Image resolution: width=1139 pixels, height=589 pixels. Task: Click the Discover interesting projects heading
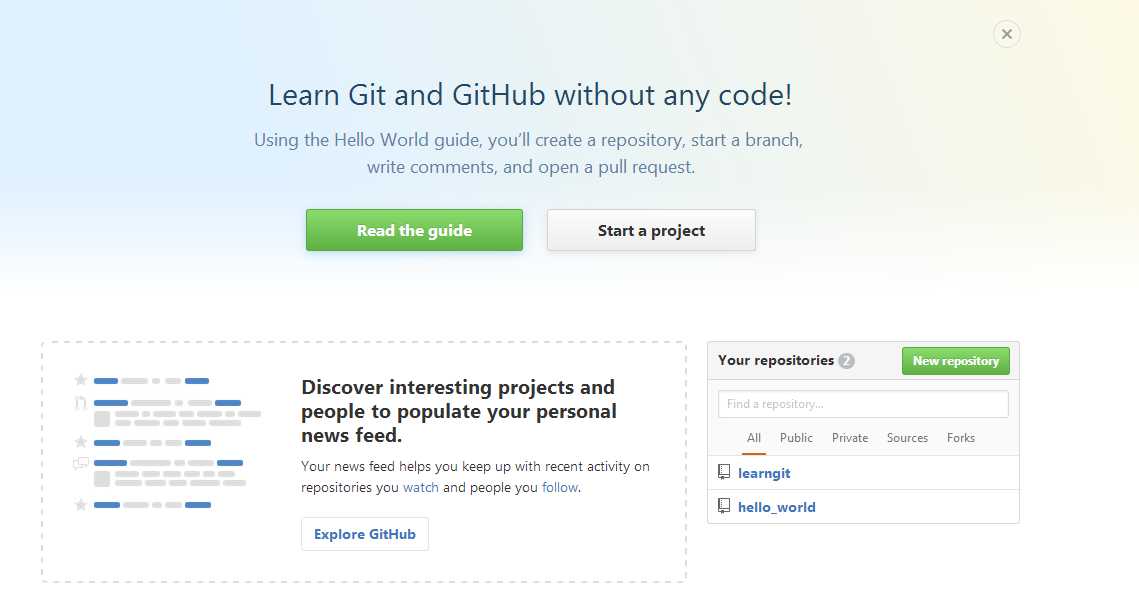[x=458, y=411]
